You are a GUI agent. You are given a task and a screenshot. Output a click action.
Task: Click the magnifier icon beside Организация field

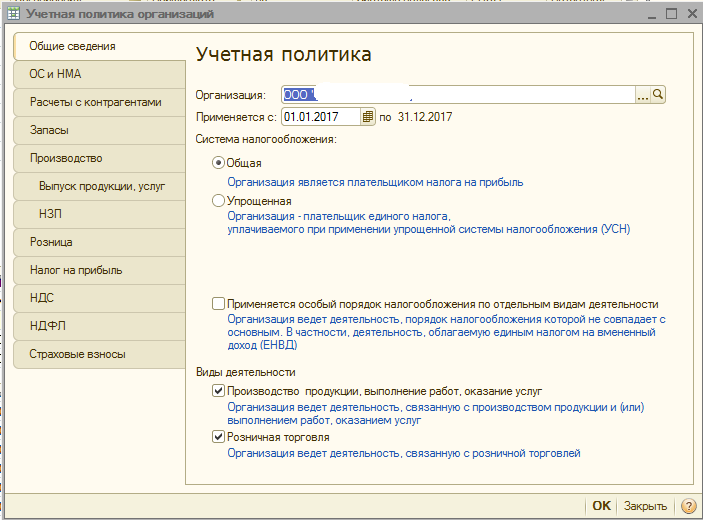(658, 94)
